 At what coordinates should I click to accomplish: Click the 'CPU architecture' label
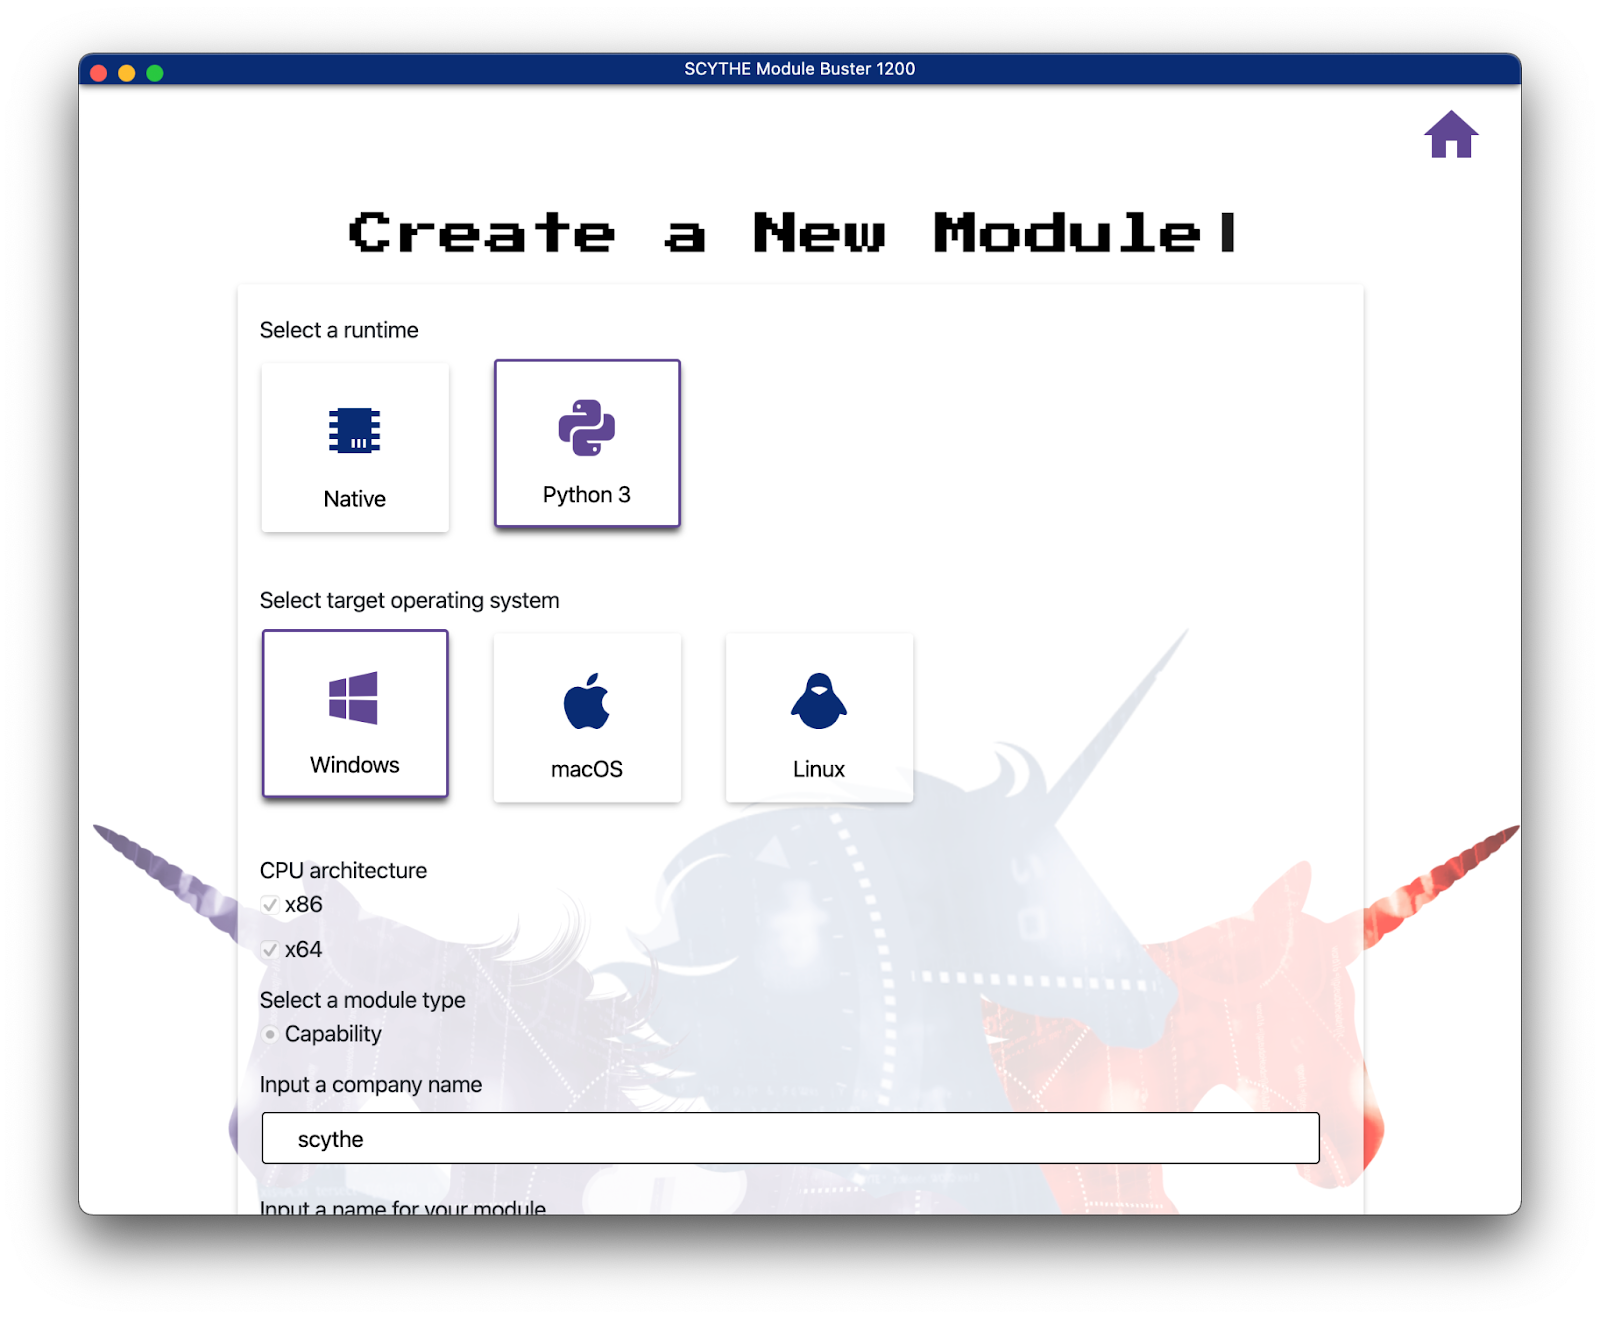coord(343,870)
